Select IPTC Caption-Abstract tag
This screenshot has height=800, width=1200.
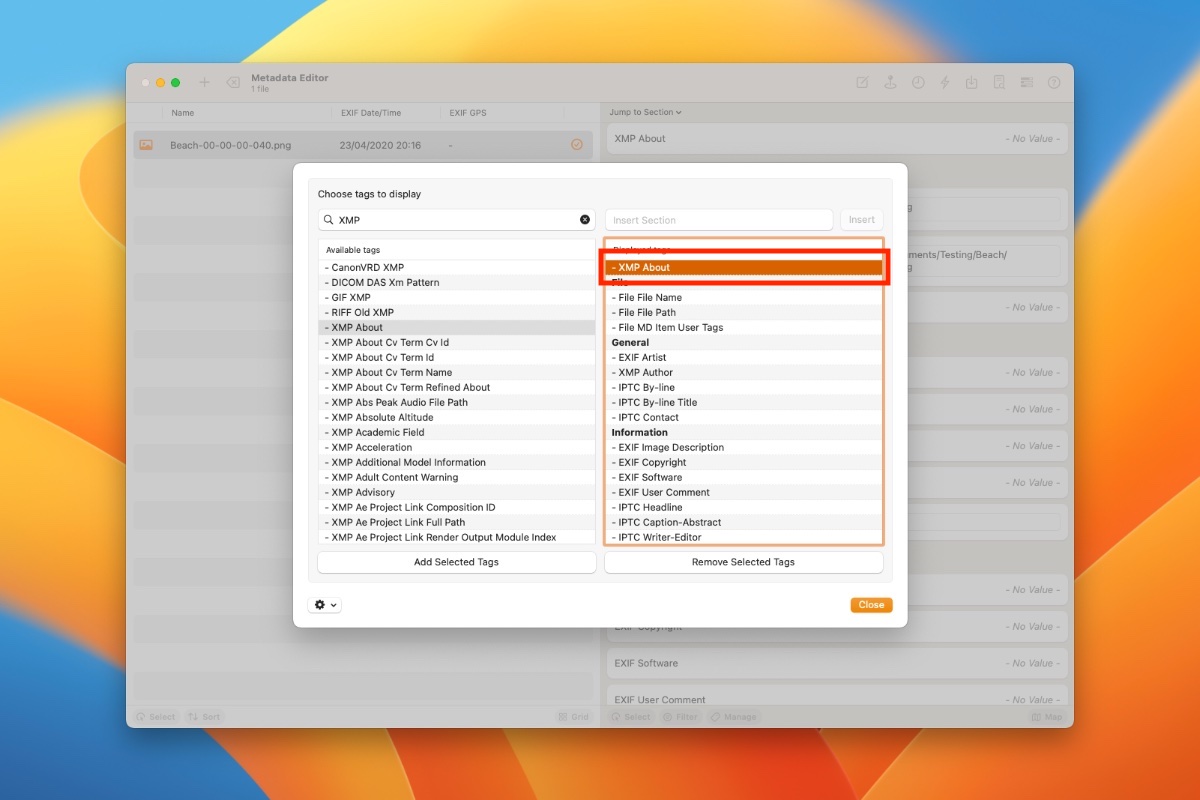(744, 522)
